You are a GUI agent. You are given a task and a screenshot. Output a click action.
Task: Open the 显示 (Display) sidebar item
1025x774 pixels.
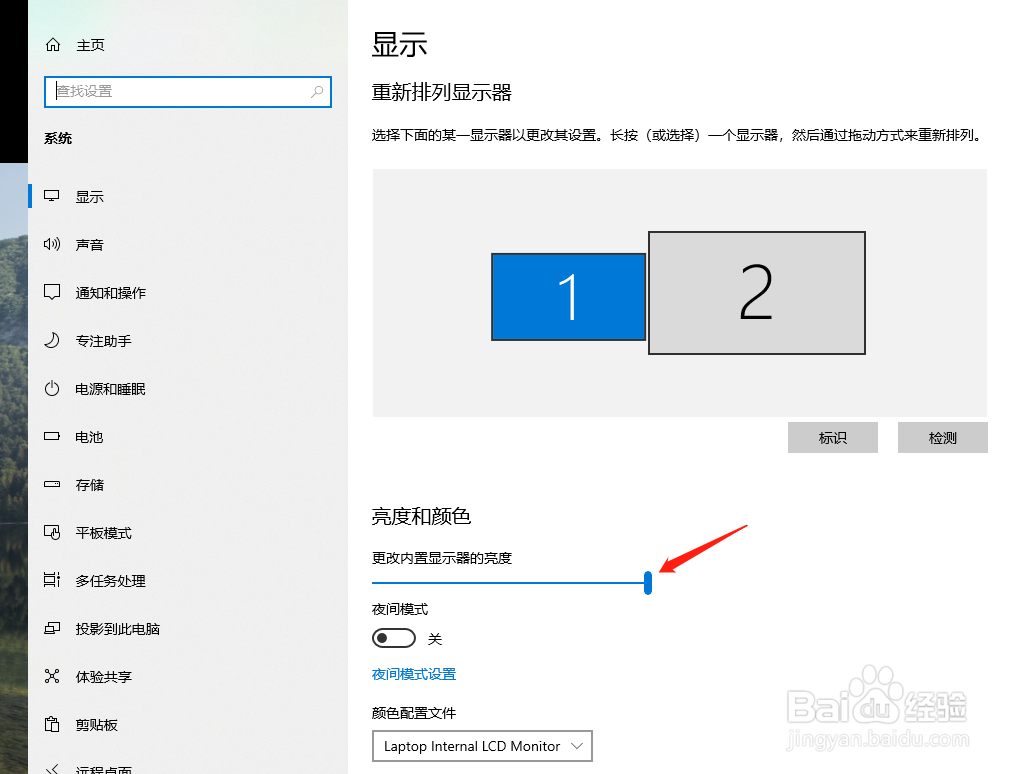click(90, 196)
